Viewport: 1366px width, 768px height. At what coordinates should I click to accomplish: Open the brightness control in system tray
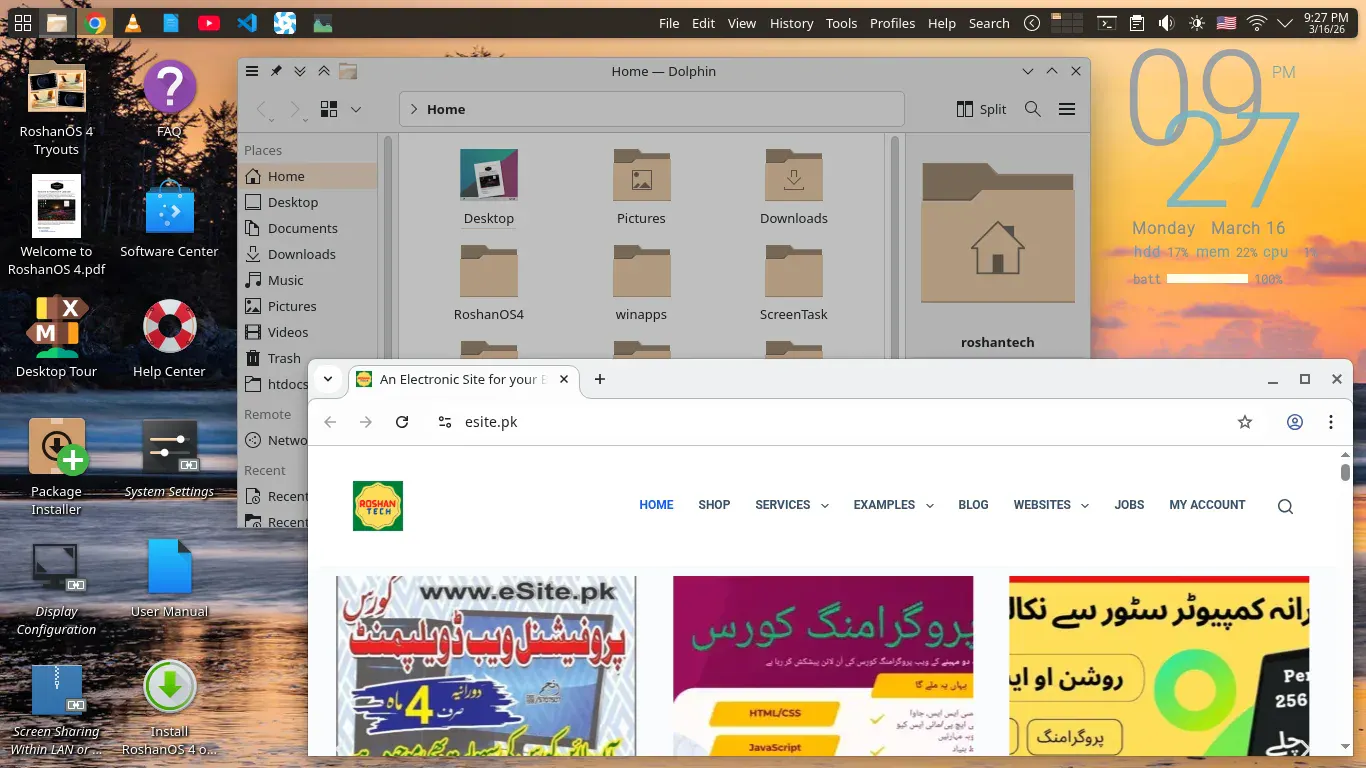click(1197, 23)
